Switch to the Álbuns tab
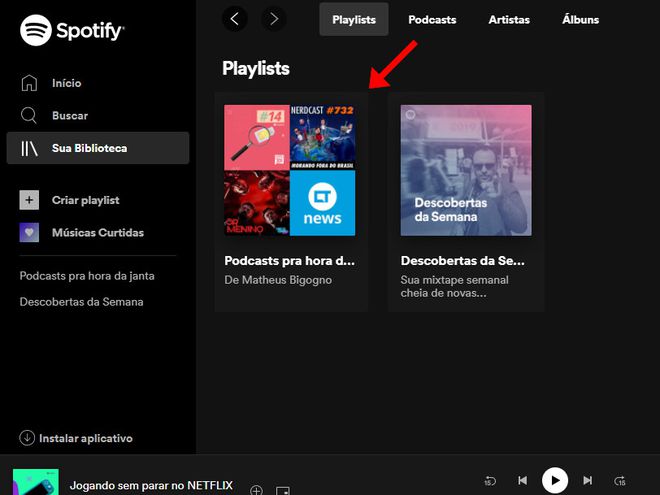 pos(580,19)
